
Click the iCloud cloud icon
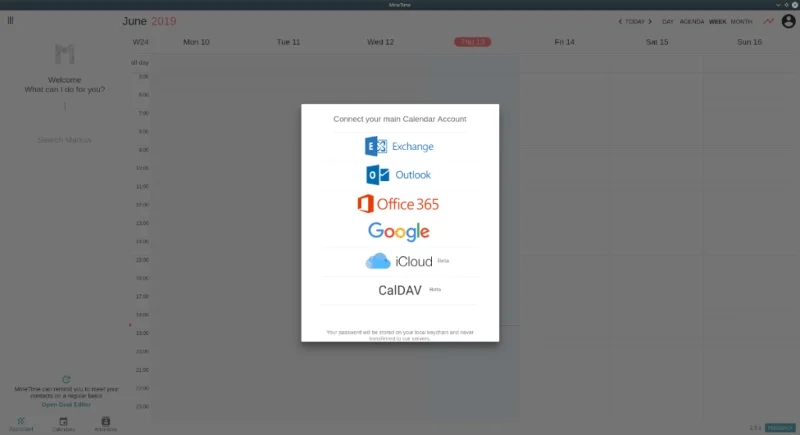click(378, 261)
